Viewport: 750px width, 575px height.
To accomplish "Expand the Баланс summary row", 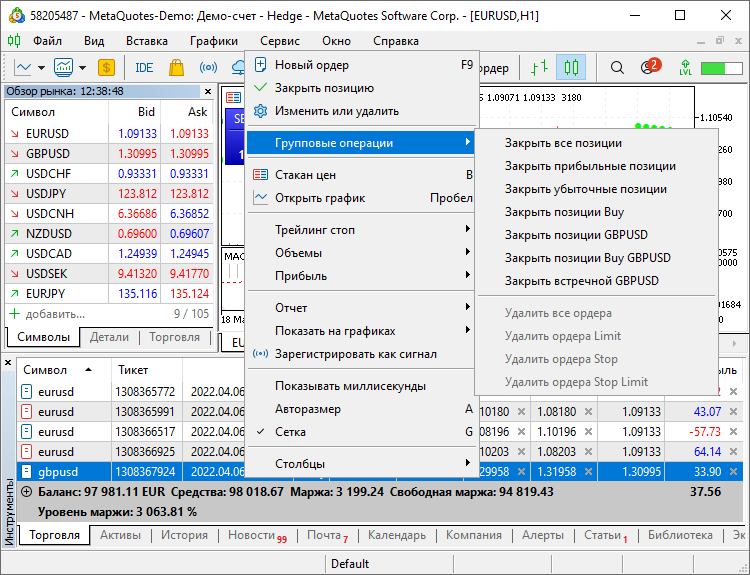I will pos(27,492).
